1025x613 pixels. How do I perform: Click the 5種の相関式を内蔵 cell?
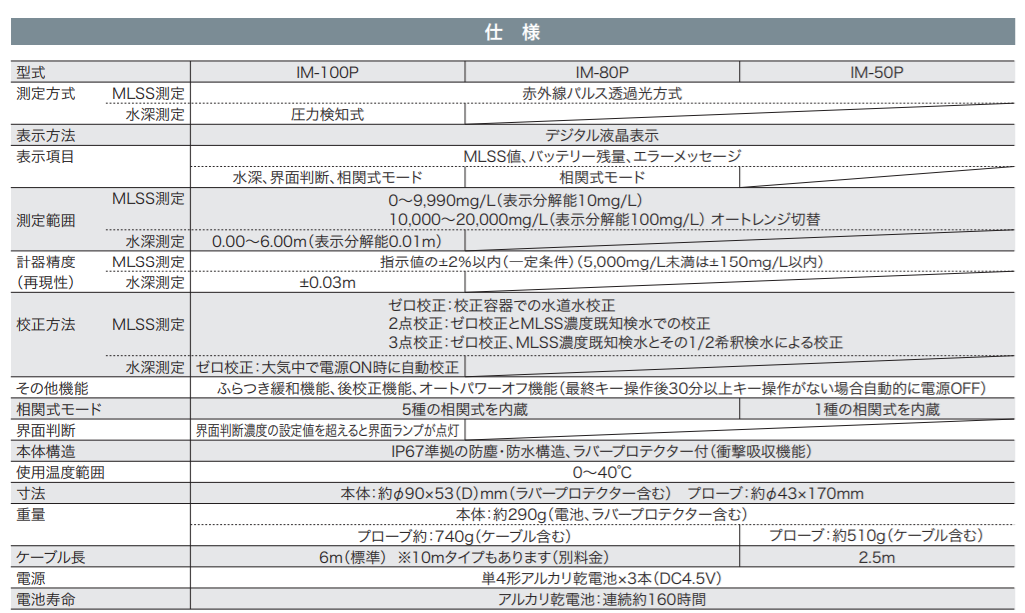464,409
